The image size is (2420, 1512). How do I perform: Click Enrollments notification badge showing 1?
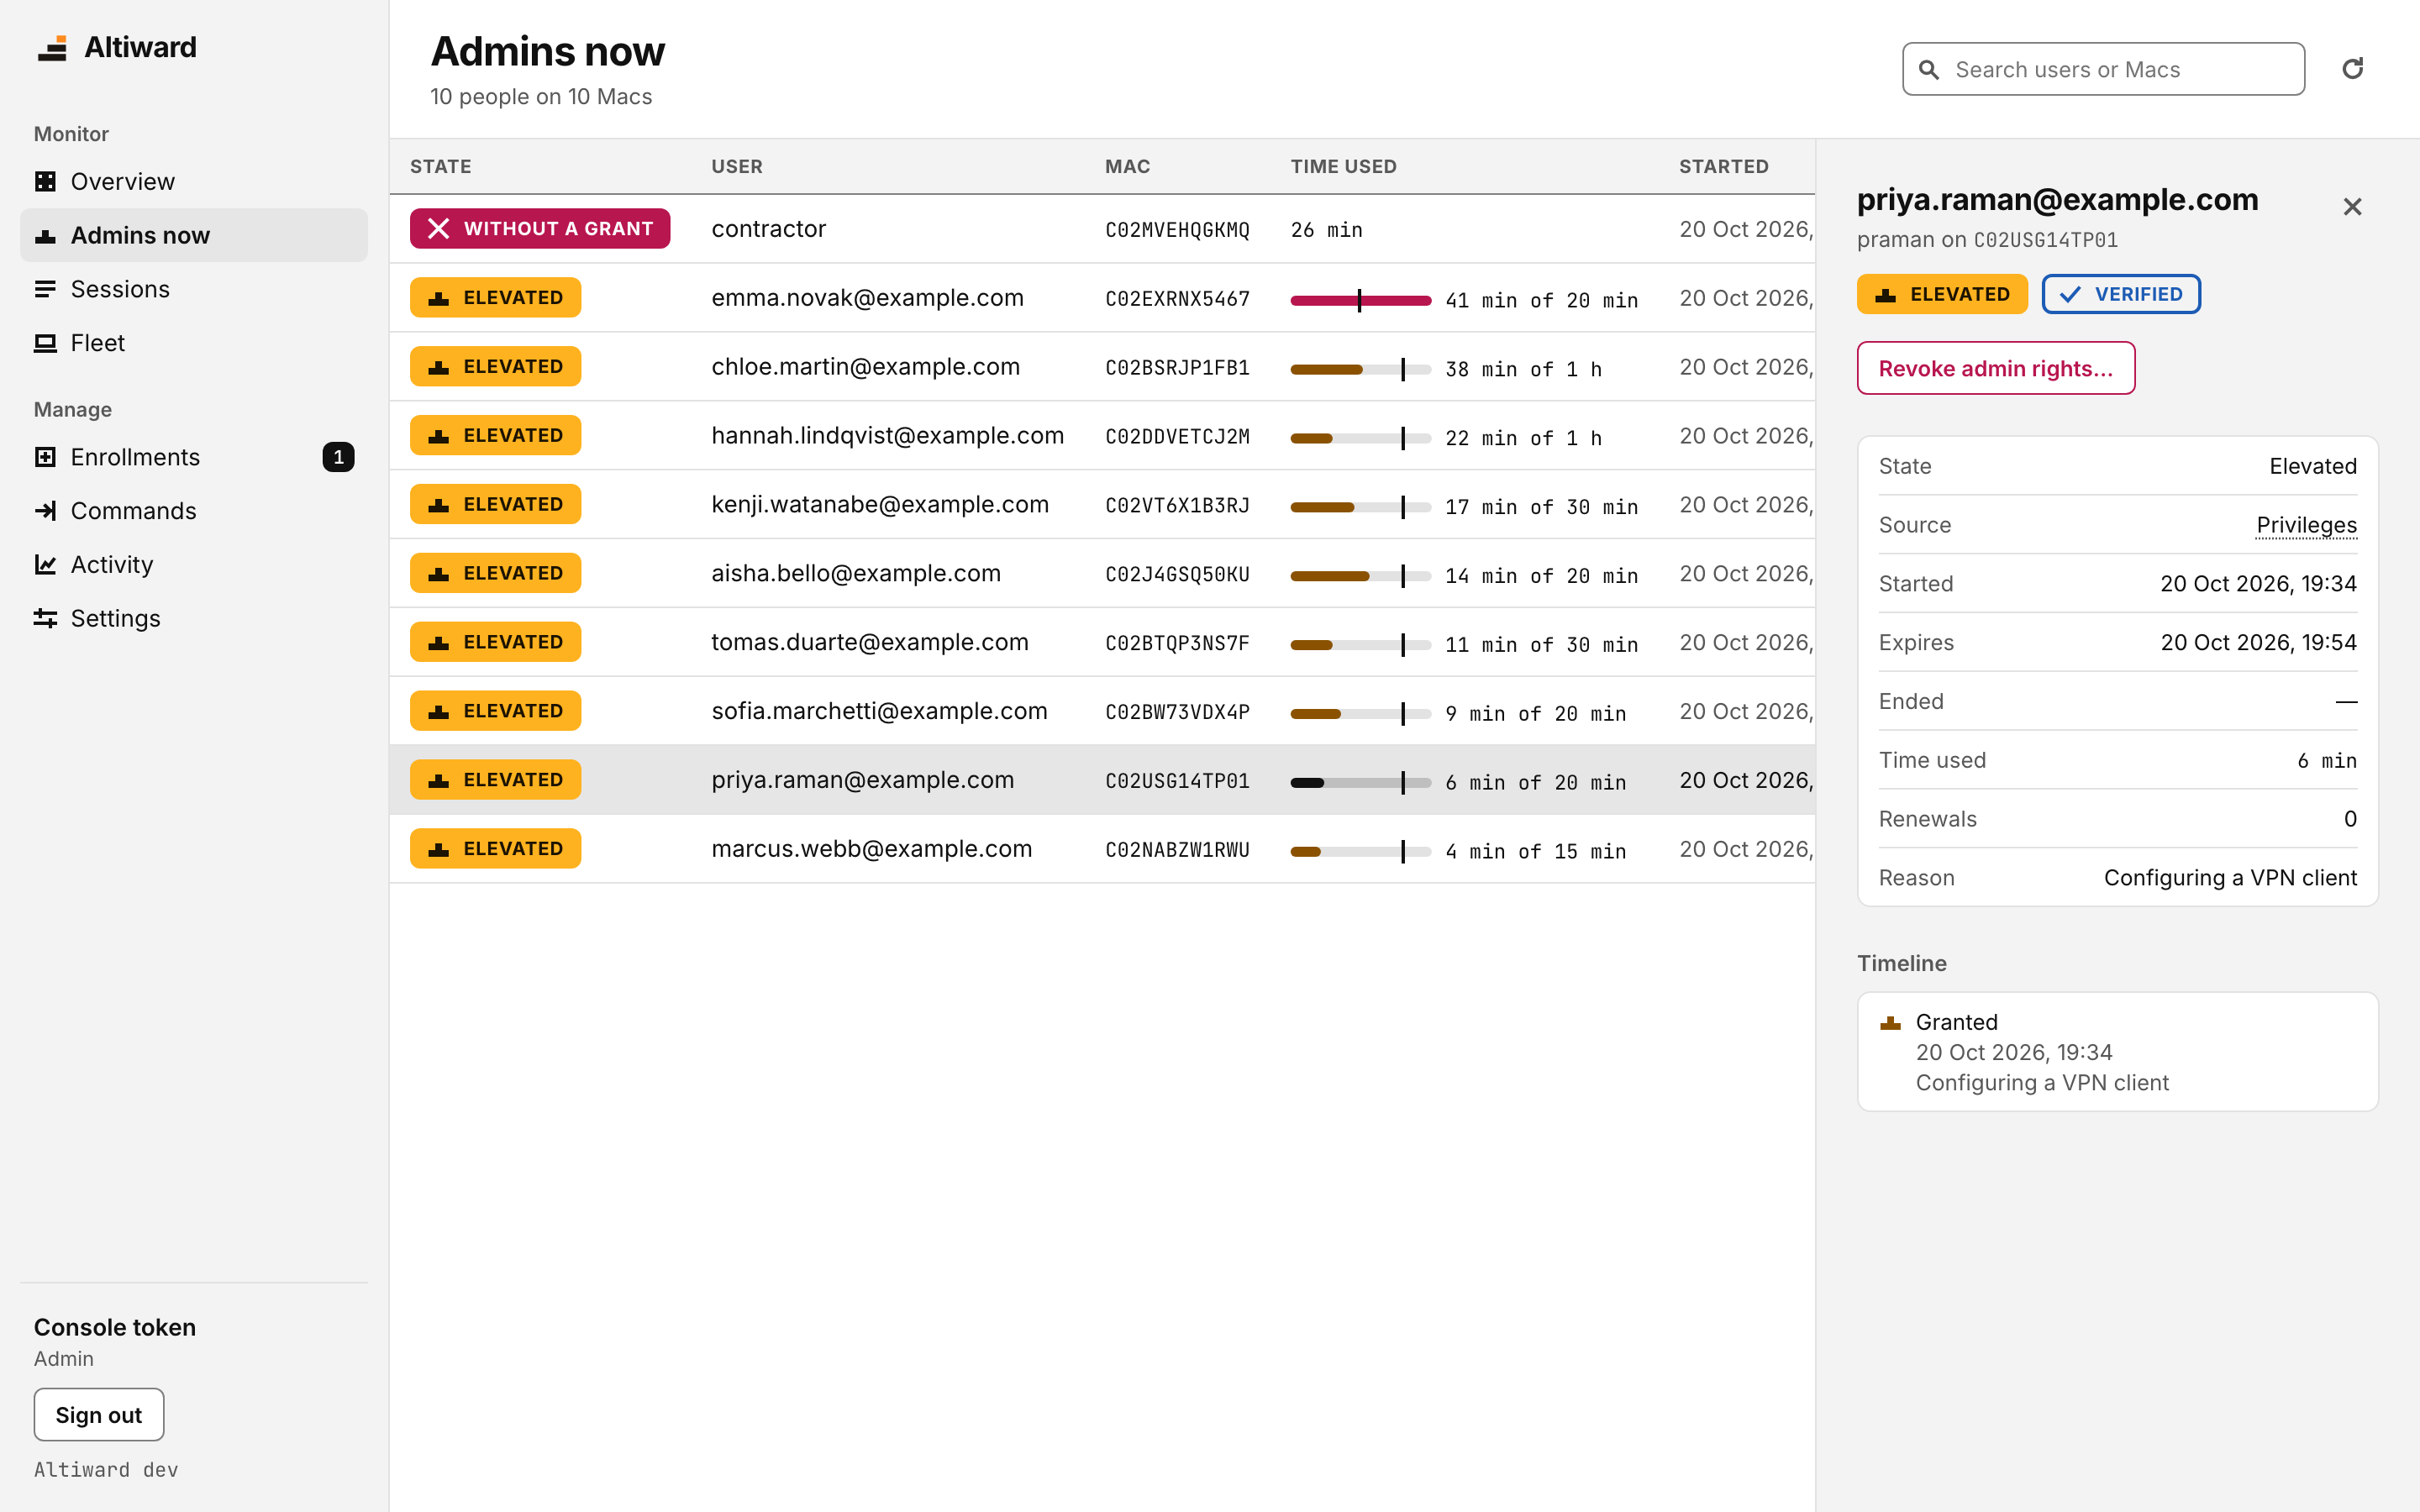point(338,457)
